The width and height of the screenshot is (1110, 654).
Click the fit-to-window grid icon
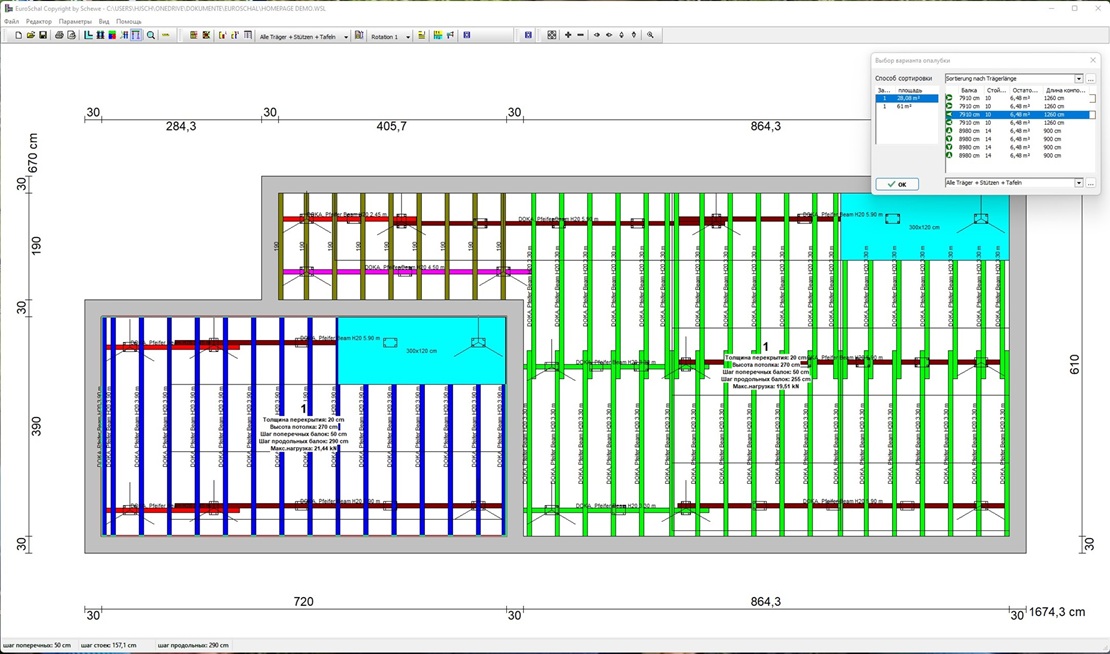[551, 35]
